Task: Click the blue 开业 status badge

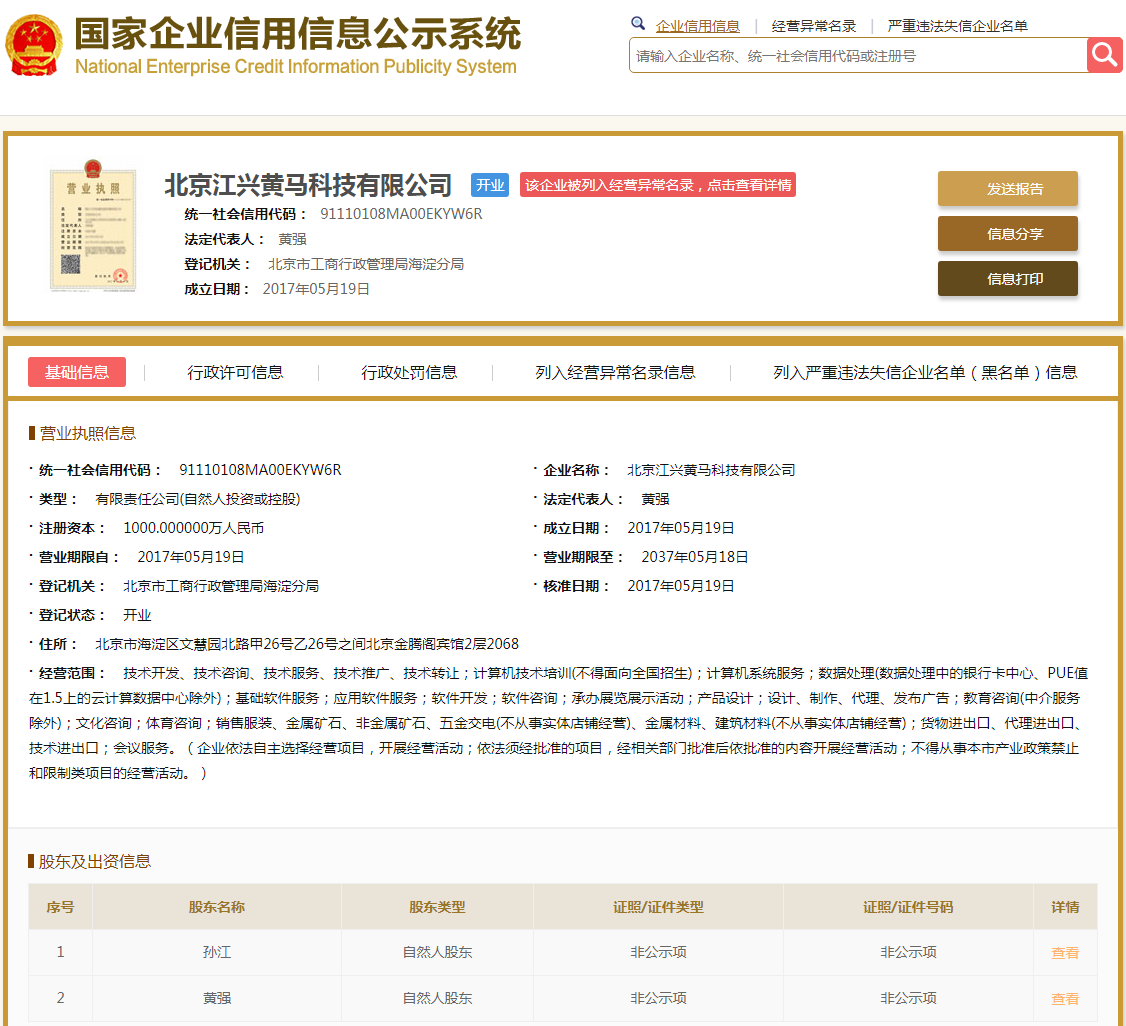Action: (x=490, y=185)
